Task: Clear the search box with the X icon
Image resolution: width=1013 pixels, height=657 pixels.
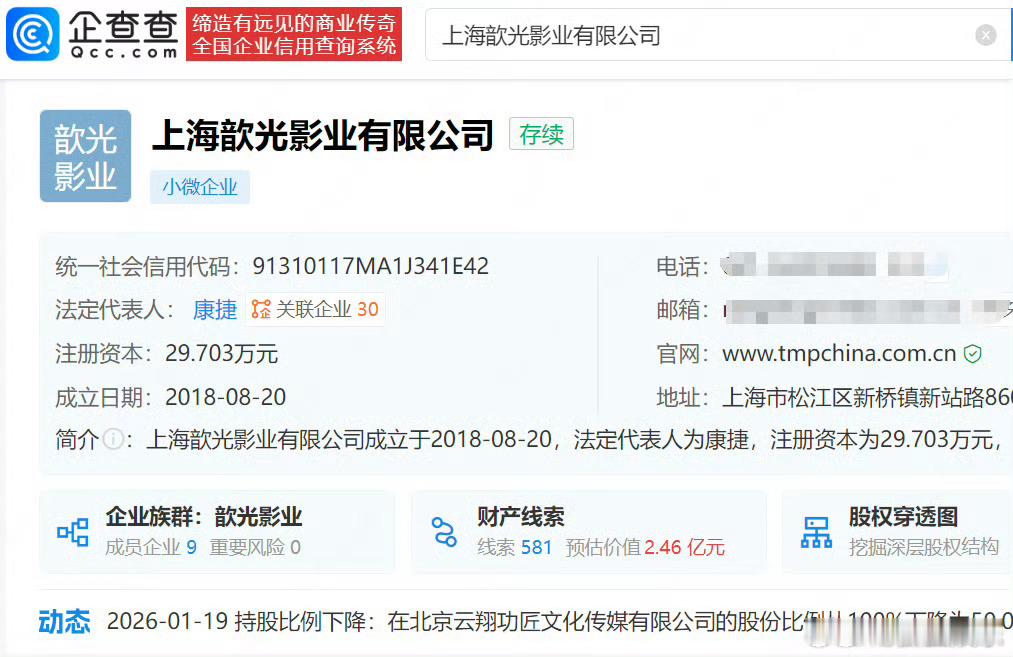Action: click(x=985, y=35)
